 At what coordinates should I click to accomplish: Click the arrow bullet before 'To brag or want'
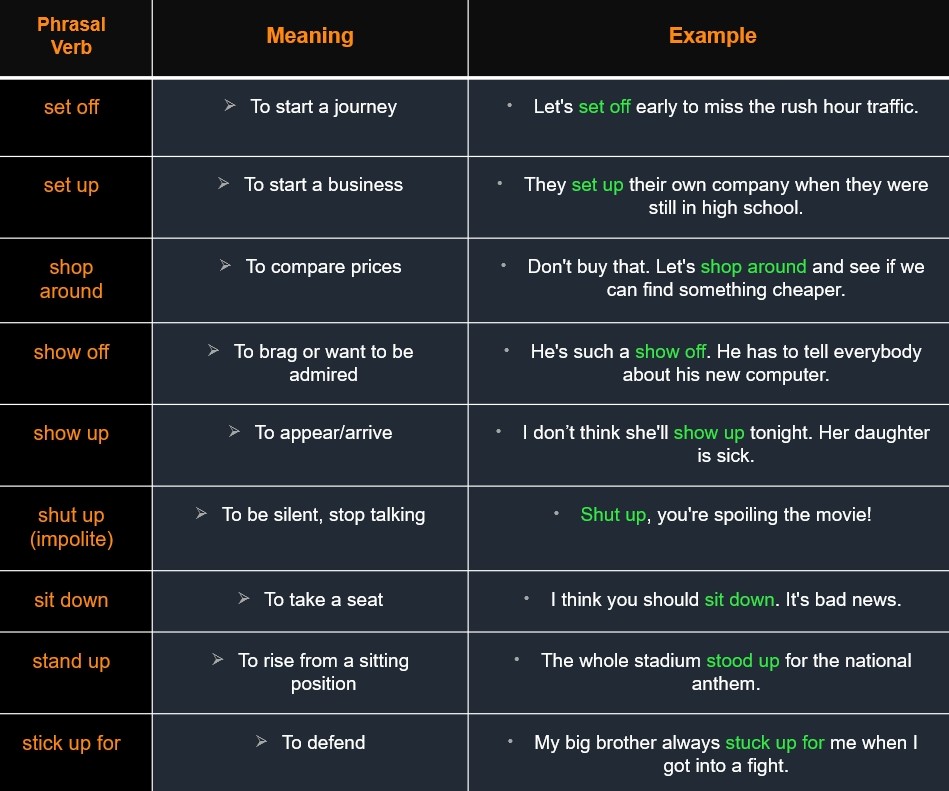(213, 350)
